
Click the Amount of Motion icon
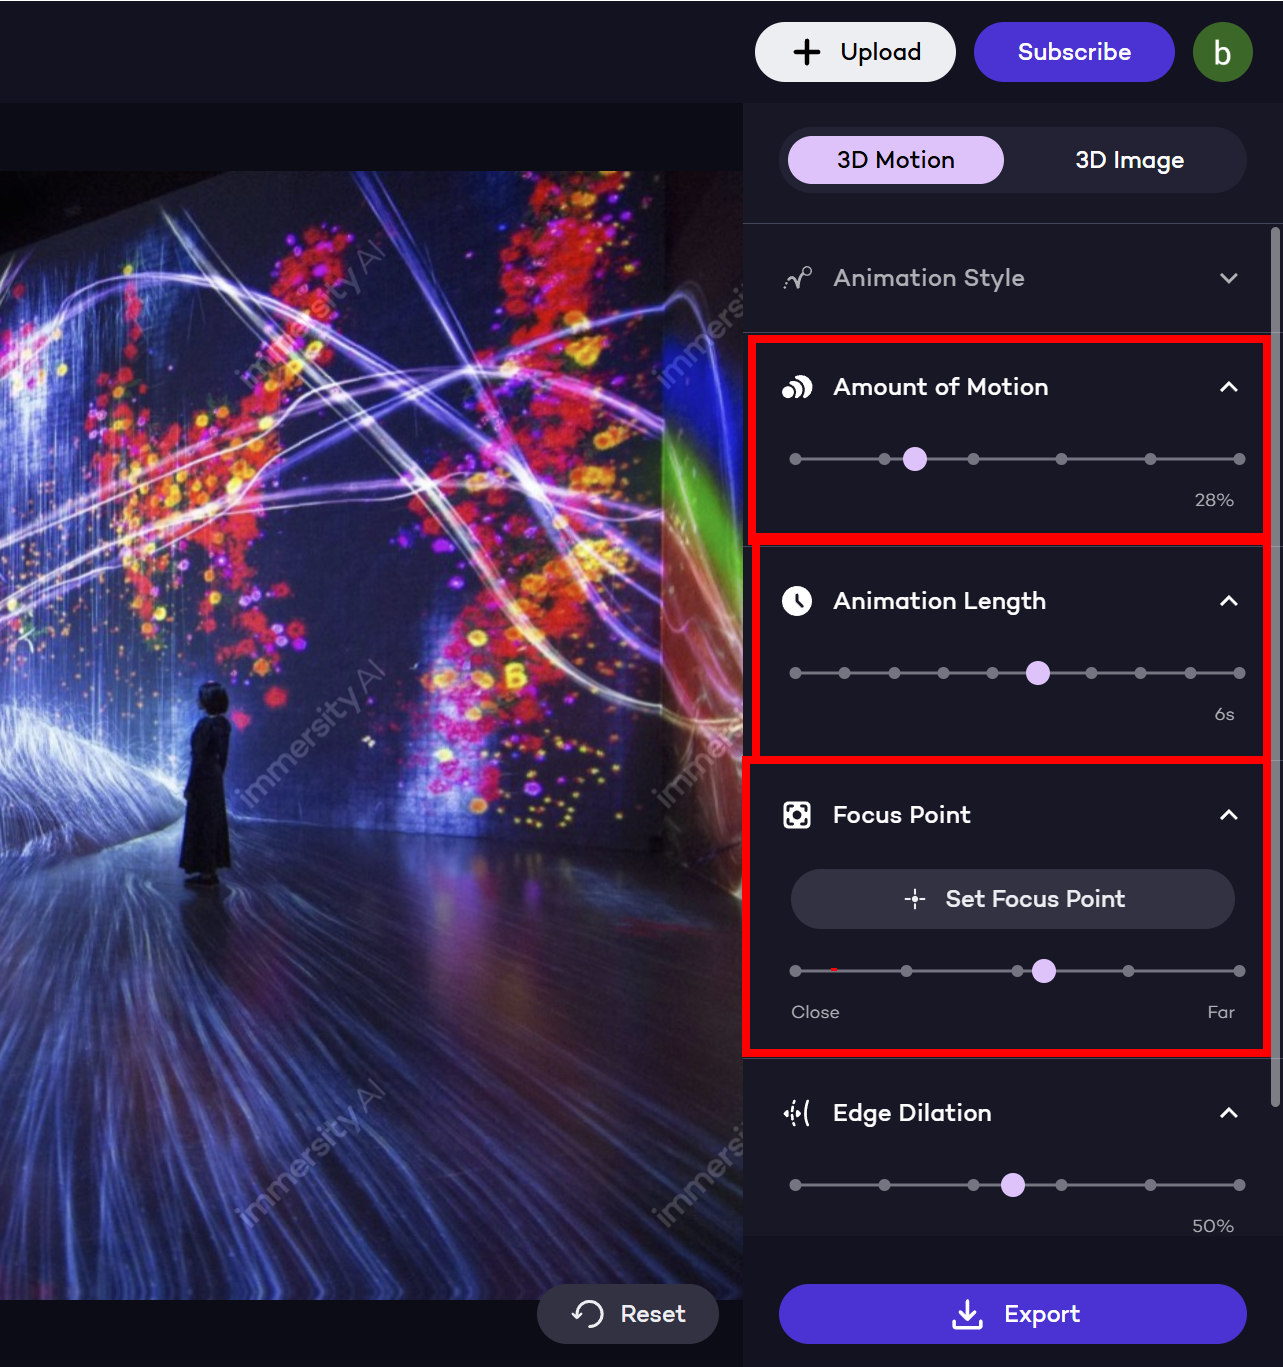(x=797, y=387)
